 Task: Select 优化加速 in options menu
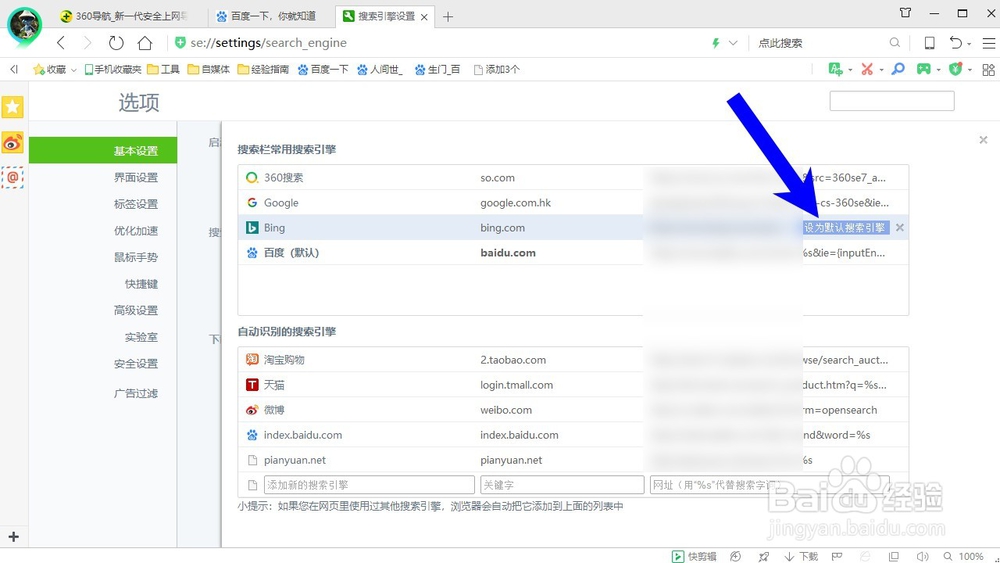pos(136,231)
